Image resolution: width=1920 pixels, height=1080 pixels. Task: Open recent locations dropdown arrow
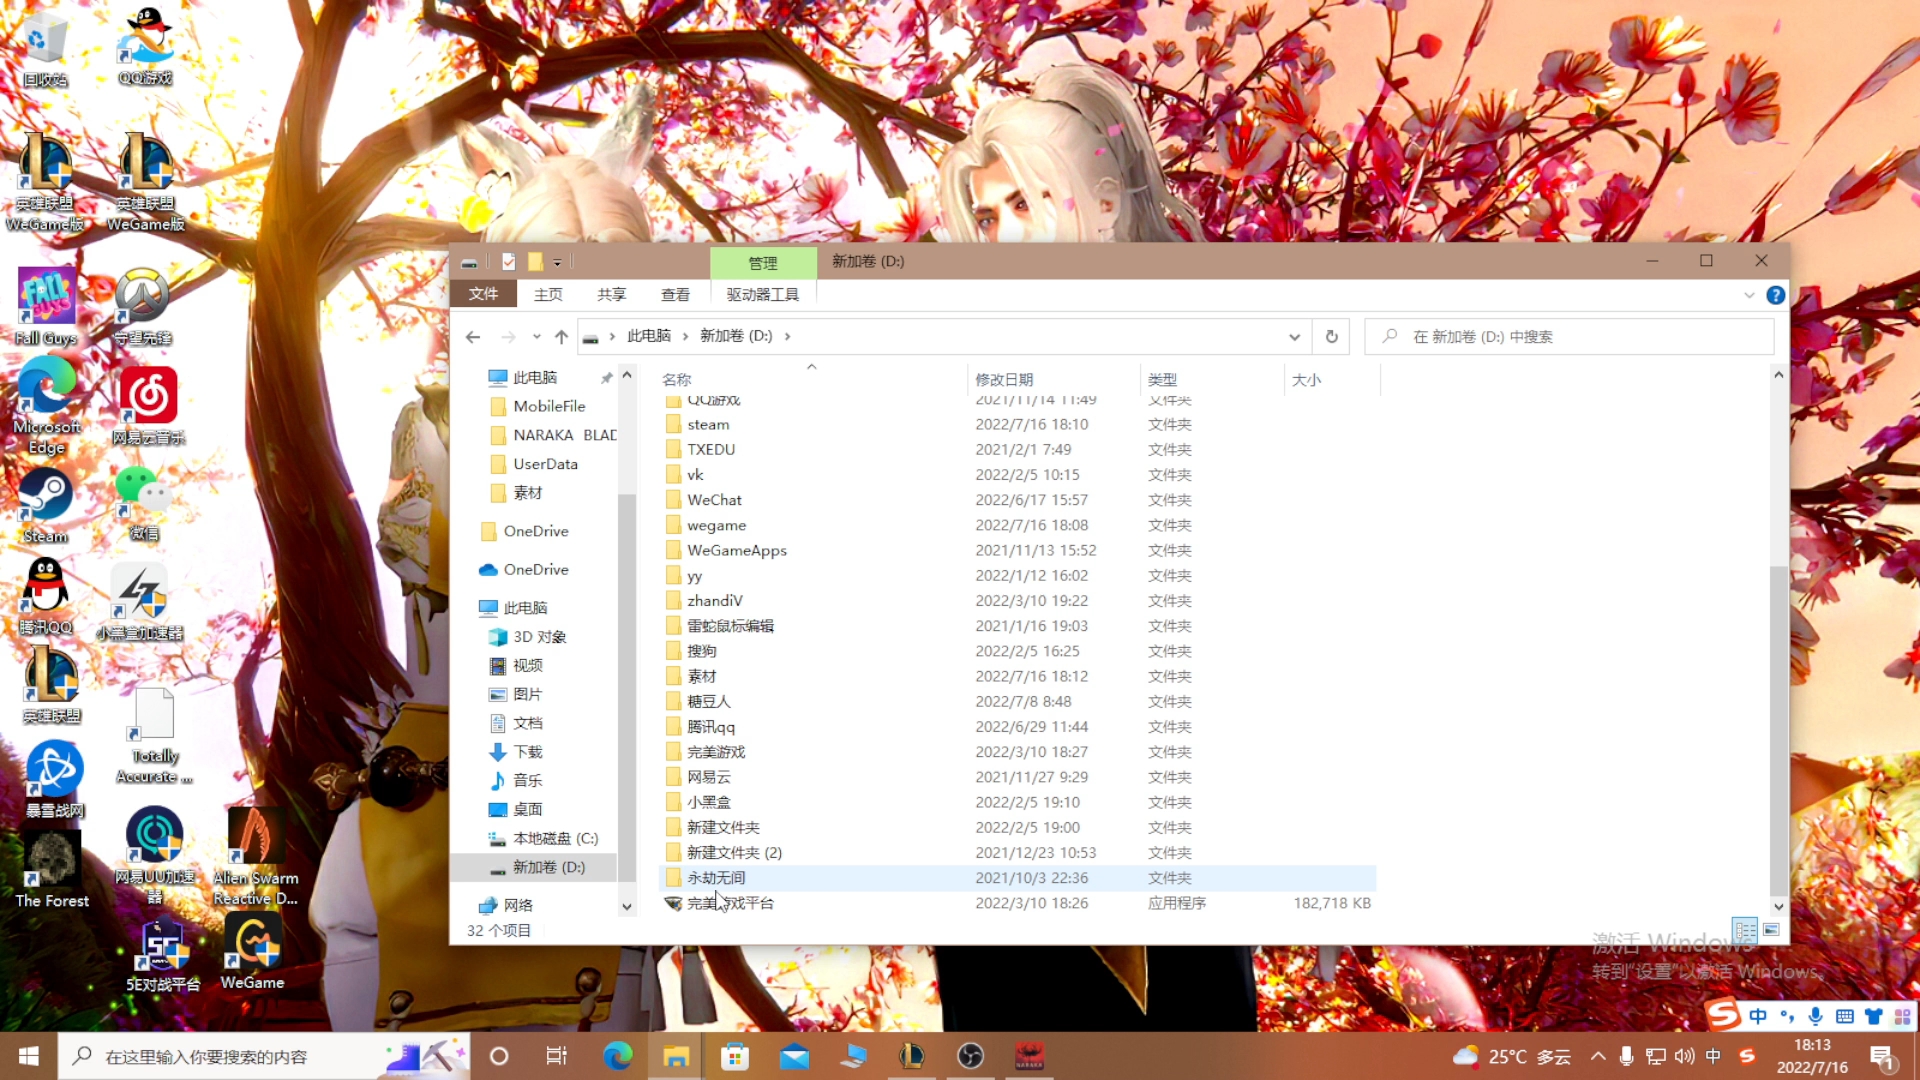click(537, 337)
